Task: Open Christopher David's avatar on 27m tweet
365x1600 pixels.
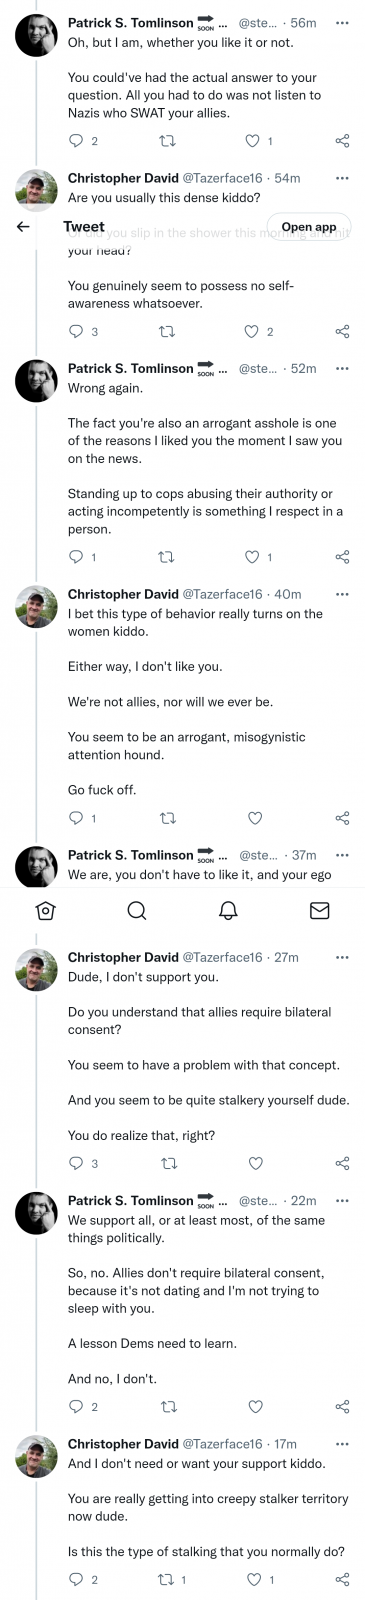Action: pyautogui.click(x=36, y=969)
